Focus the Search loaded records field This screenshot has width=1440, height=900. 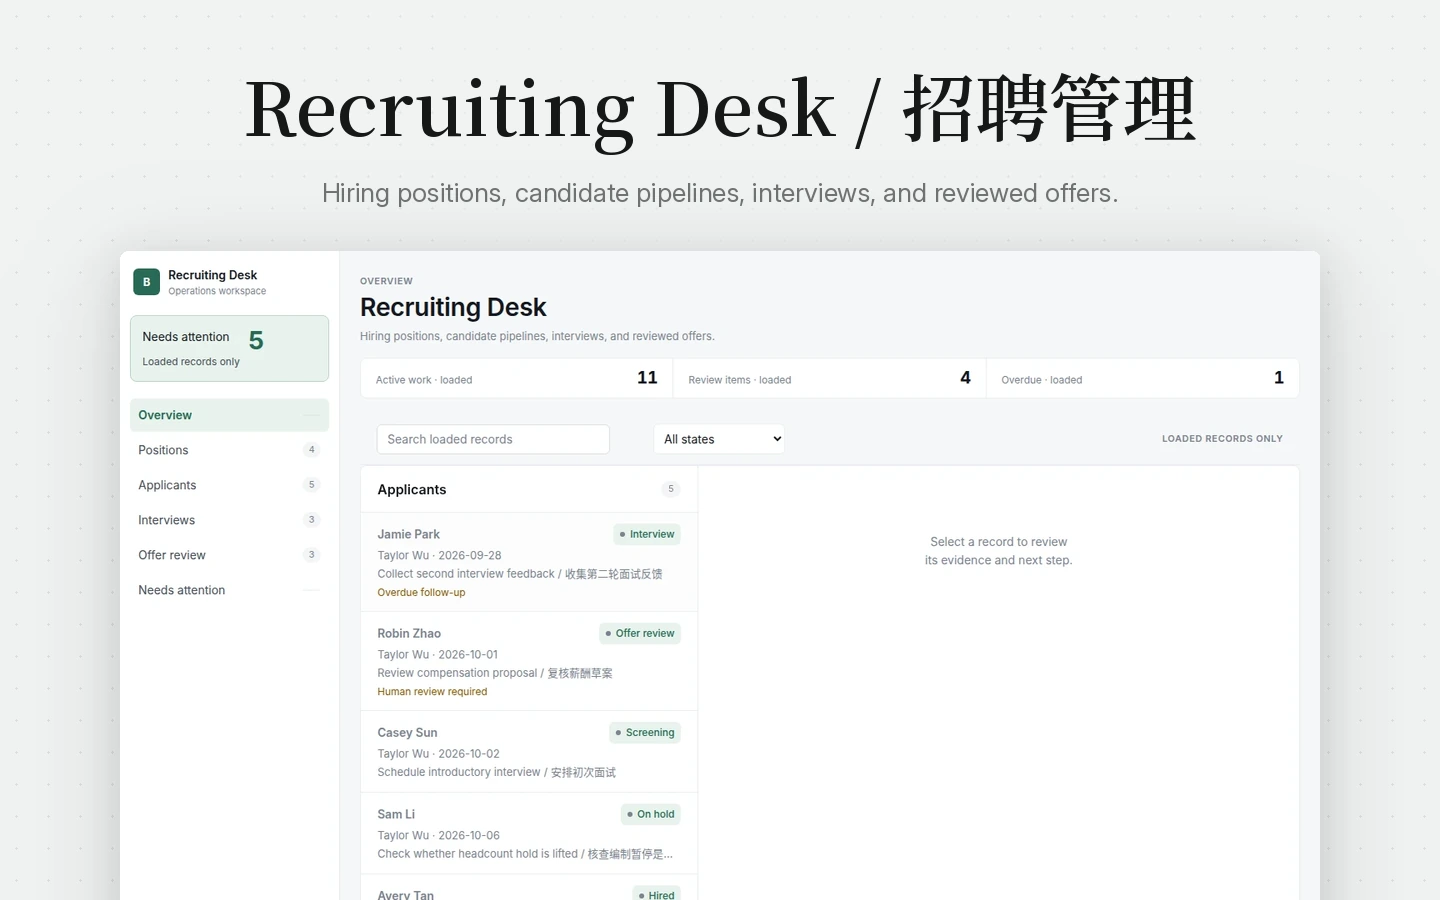(x=493, y=439)
